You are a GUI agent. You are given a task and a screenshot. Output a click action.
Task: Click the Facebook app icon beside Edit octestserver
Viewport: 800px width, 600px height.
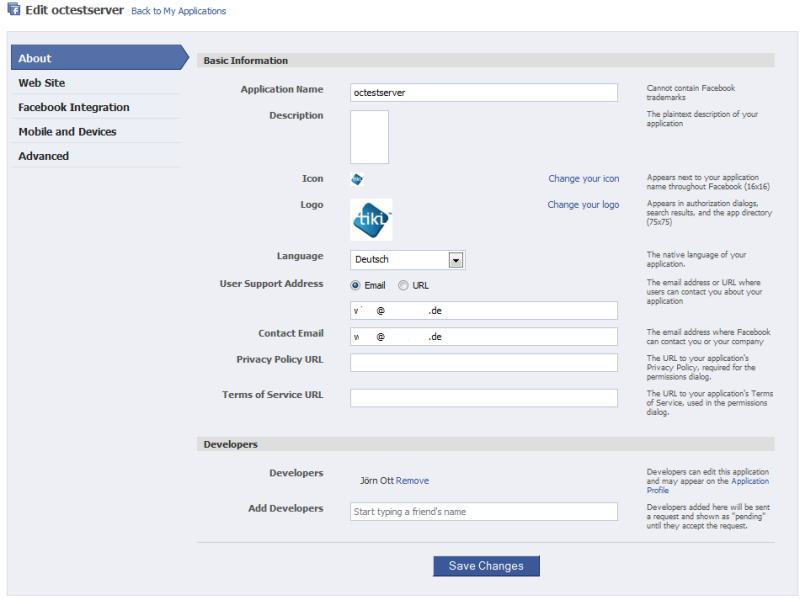pyautogui.click(x=14, y=9)
